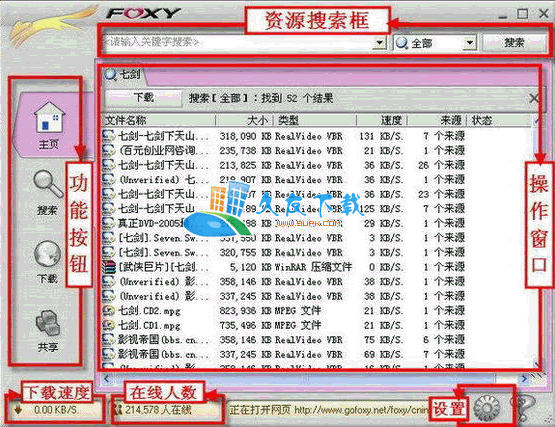The height and width of the screenshot is (427, 555).
Task: Sort by 大小 column header
Action: [244, 120]
